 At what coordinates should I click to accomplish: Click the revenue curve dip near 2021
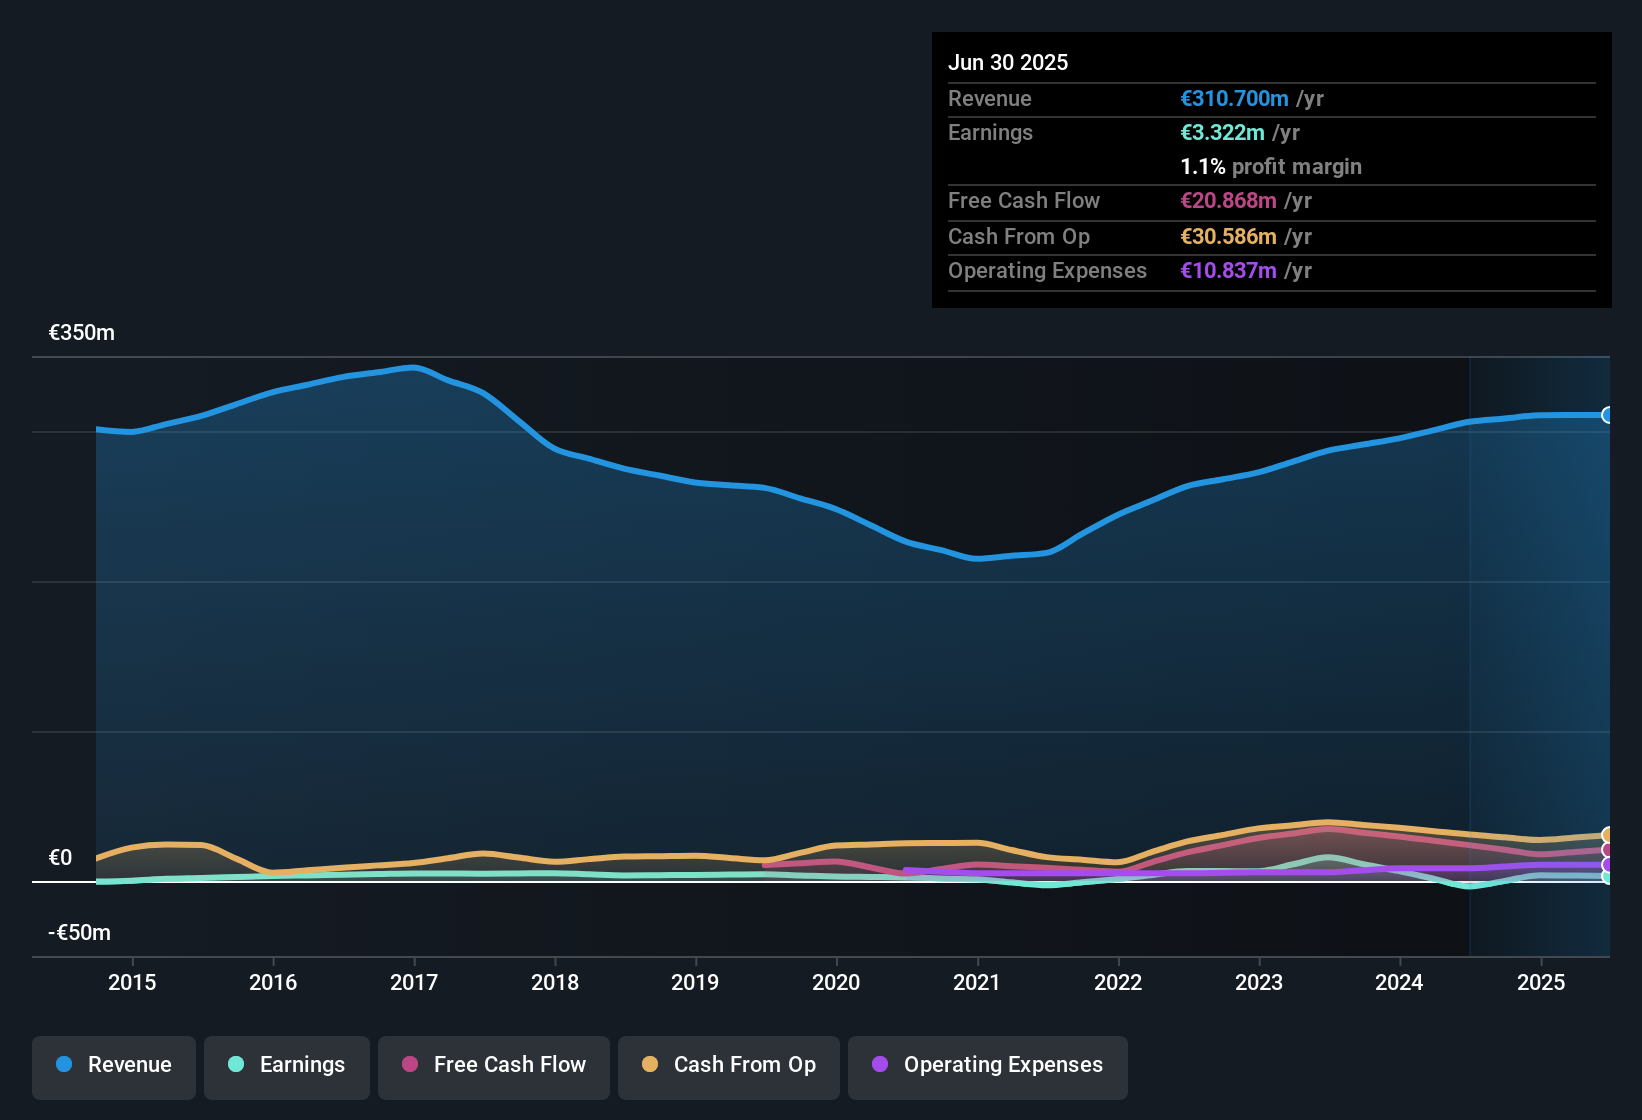coord(980,560)
